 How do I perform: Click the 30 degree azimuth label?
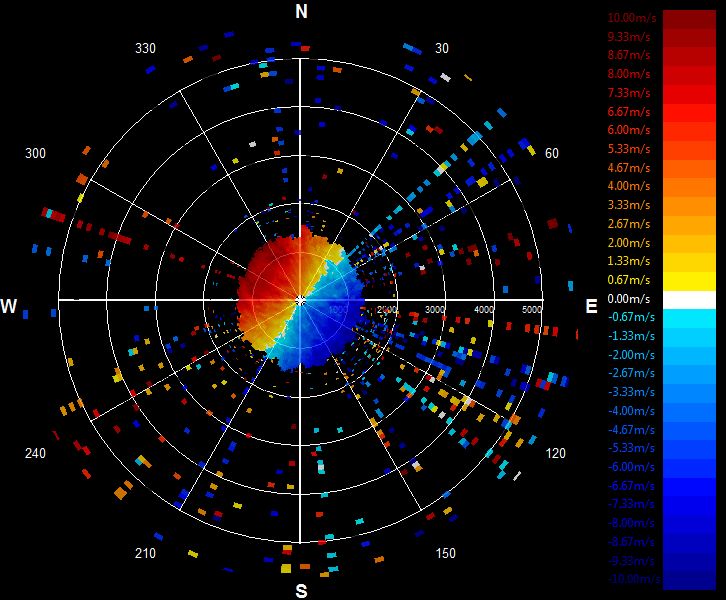point(442,48)
